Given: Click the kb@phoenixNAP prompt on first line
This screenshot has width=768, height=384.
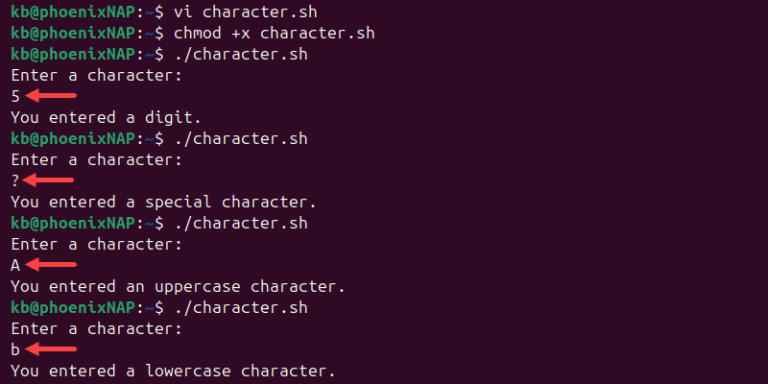Looking at the screenshot, I should pyautogui.click(x=72, y=12).
